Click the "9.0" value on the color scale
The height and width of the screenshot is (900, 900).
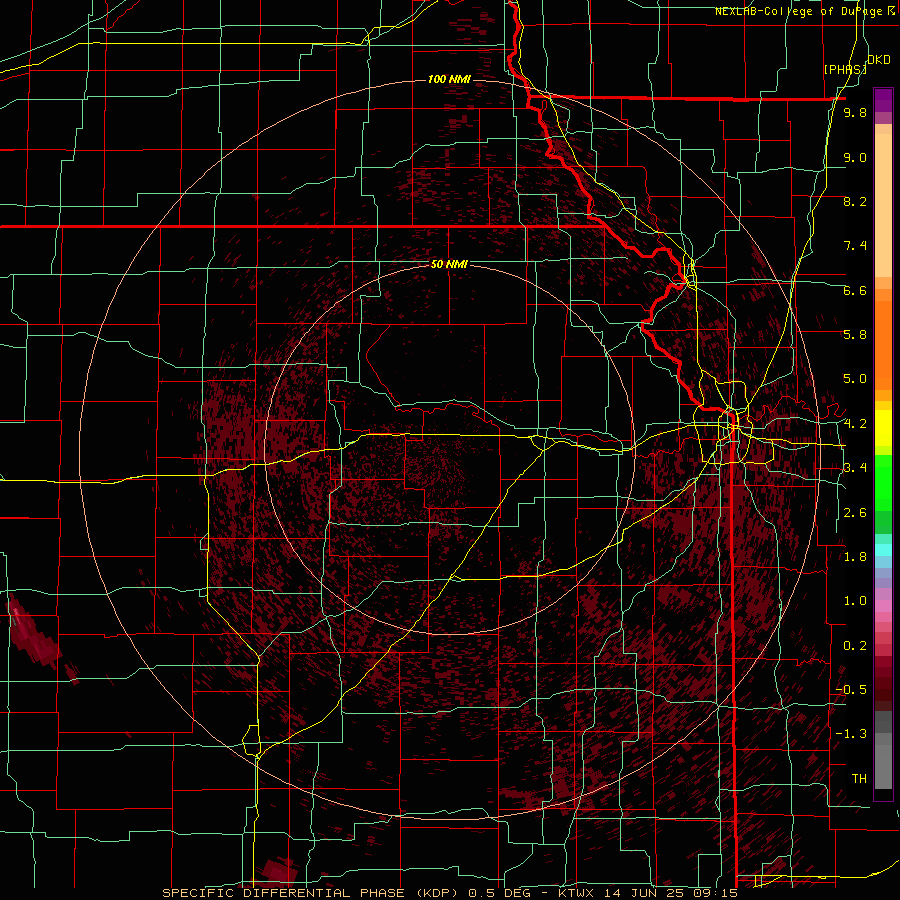point(855,157)
